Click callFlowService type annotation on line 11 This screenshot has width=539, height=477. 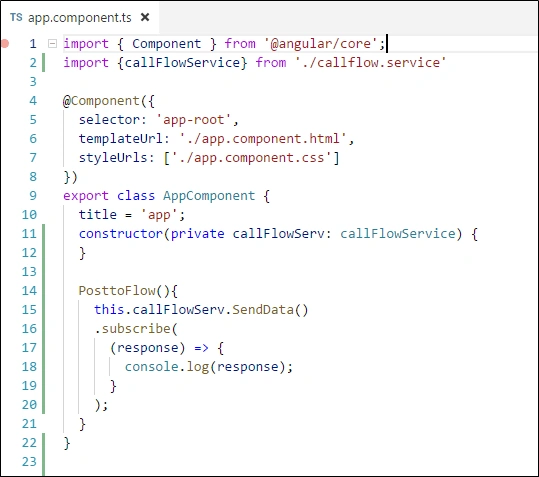pyautogui.click(x=398, y=234)
